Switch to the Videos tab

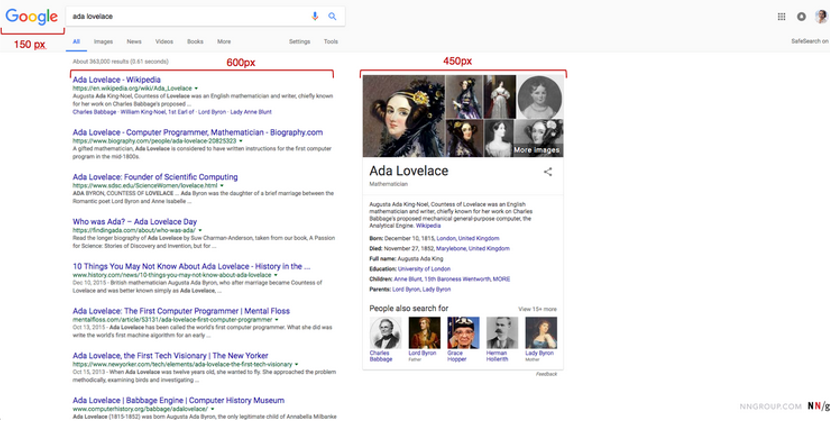tap(164, 42)
